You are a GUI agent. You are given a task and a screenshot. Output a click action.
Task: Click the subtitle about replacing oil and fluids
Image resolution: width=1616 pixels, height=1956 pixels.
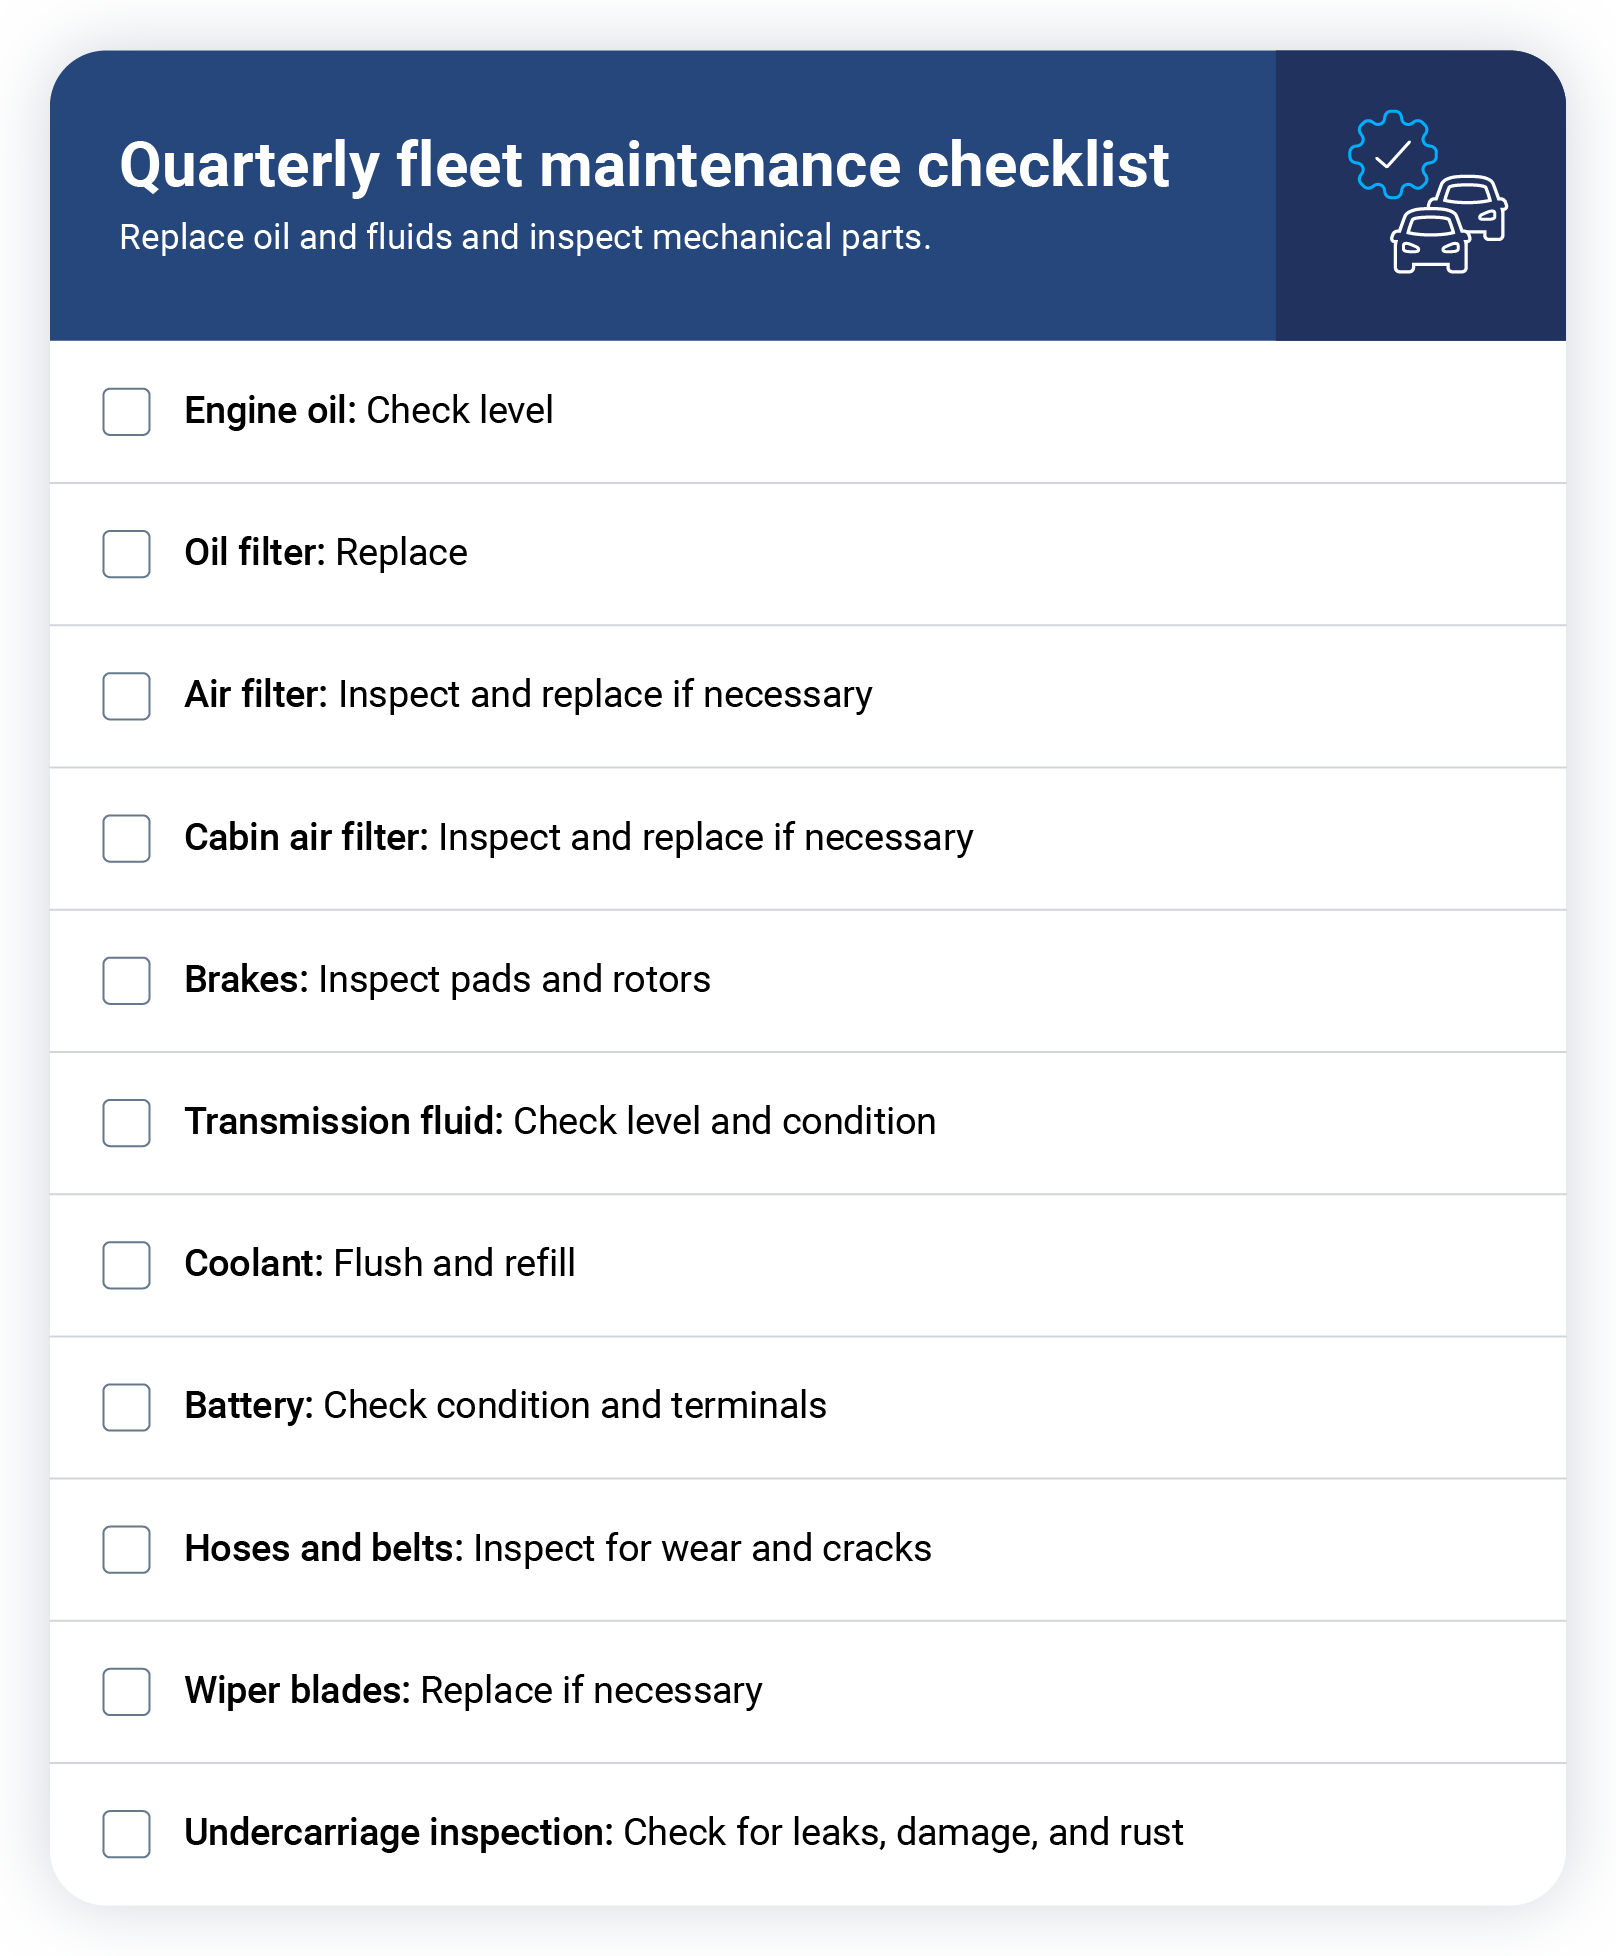525,238
